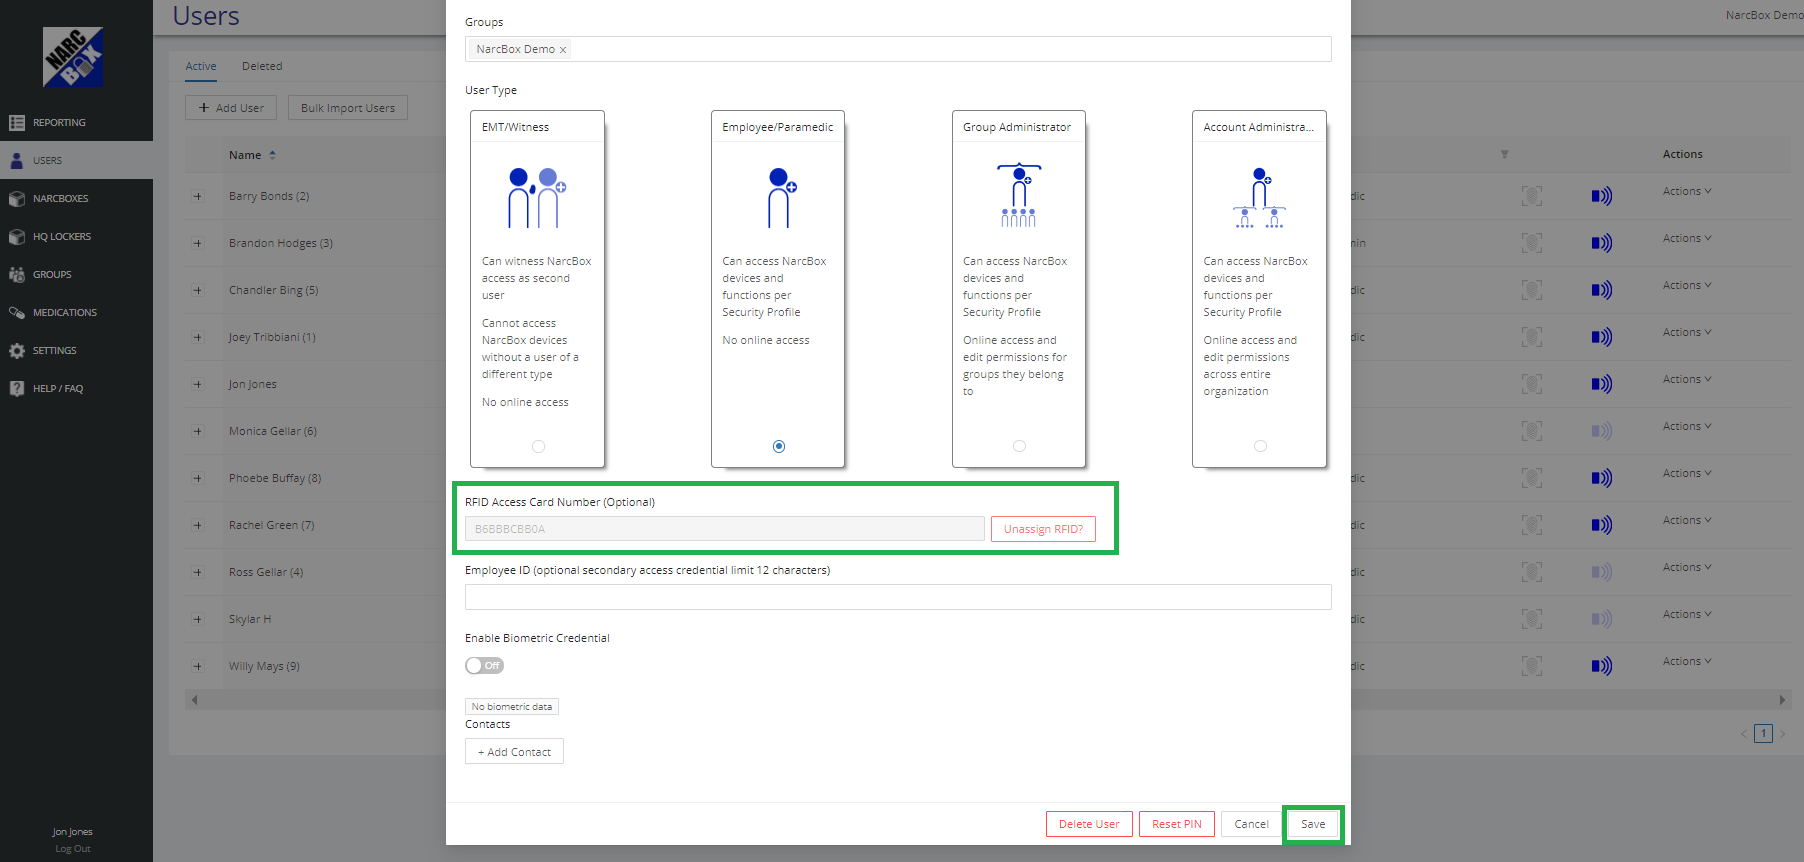Click the table scrollbar left arrow
The height and width of the screenshot is (862, 1804).
coord(194,700)
